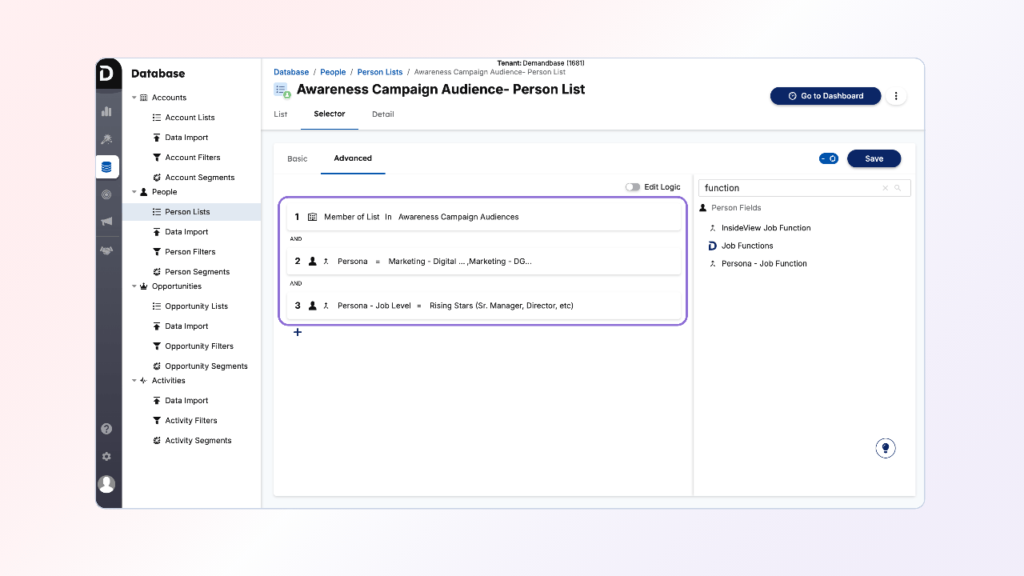Viewport: 1024px width, 576px height.
Task: Collapse the Activities tree section
Action: point(134,381)
